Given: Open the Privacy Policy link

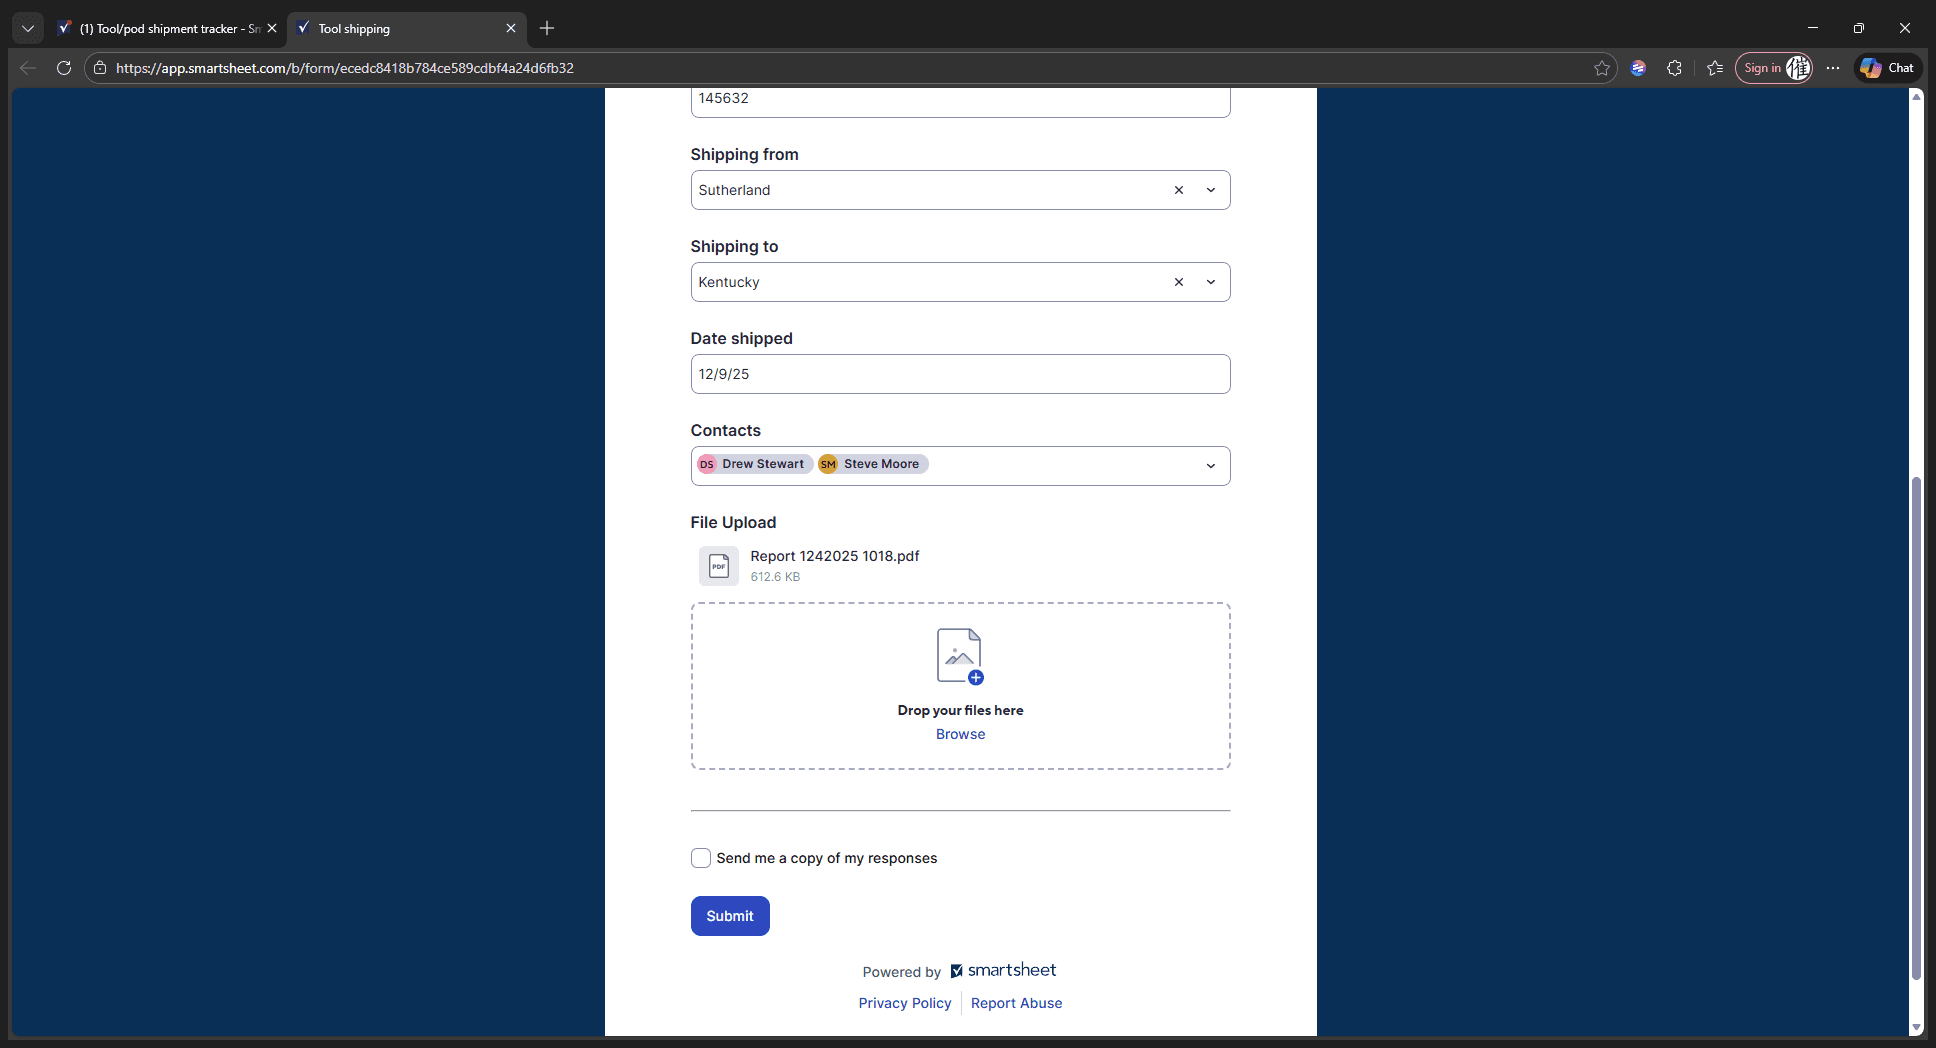Looking at the screenshot, I should tap(905, 1003).
